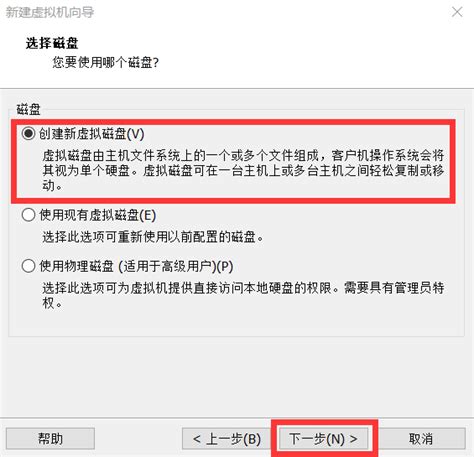Image resolution: width=474 pixels, height=457 pixels.
Task: Click the virtual disk description starting 虚拟磁盘由主机文件系统
Action: 243,170
